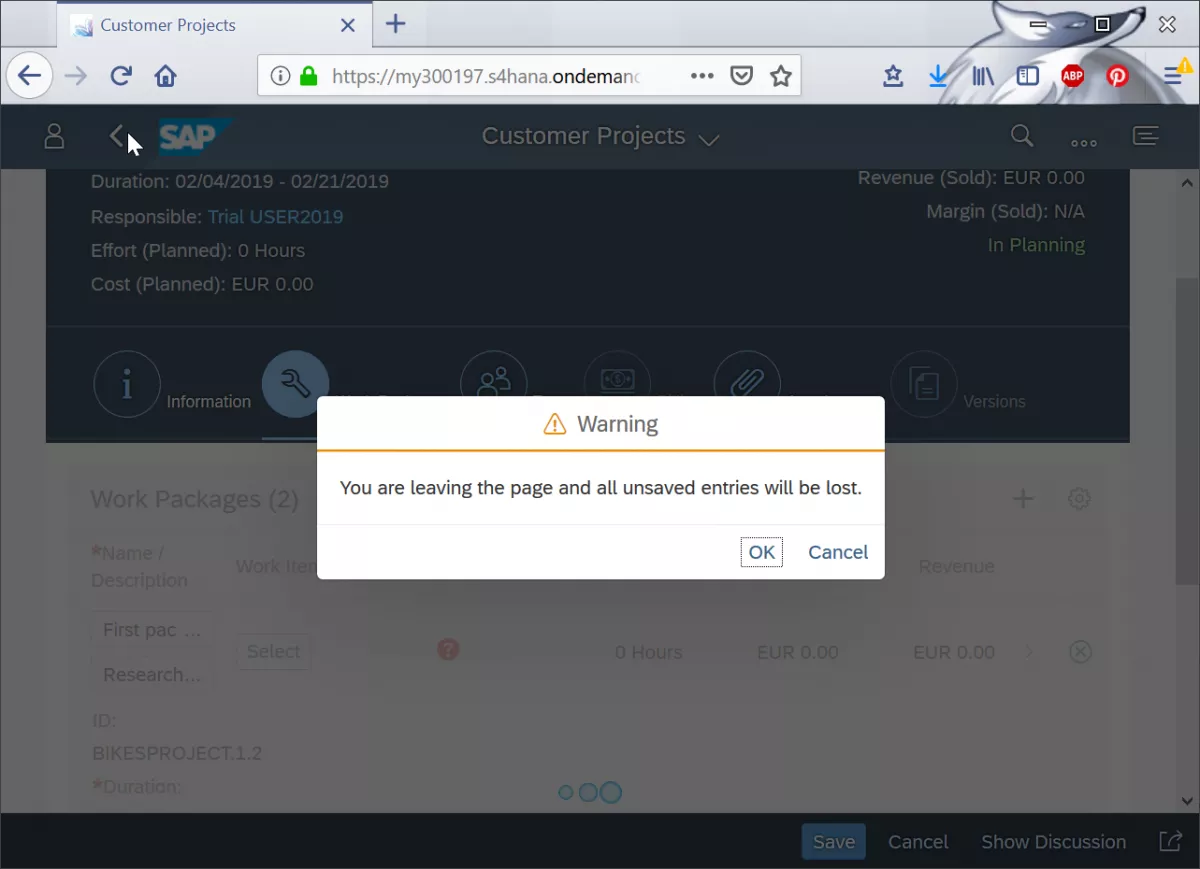The width and height of the screenshot is (1200, 869).
Task: Click OK in the Warning dialog
Action: coord(762,552)
